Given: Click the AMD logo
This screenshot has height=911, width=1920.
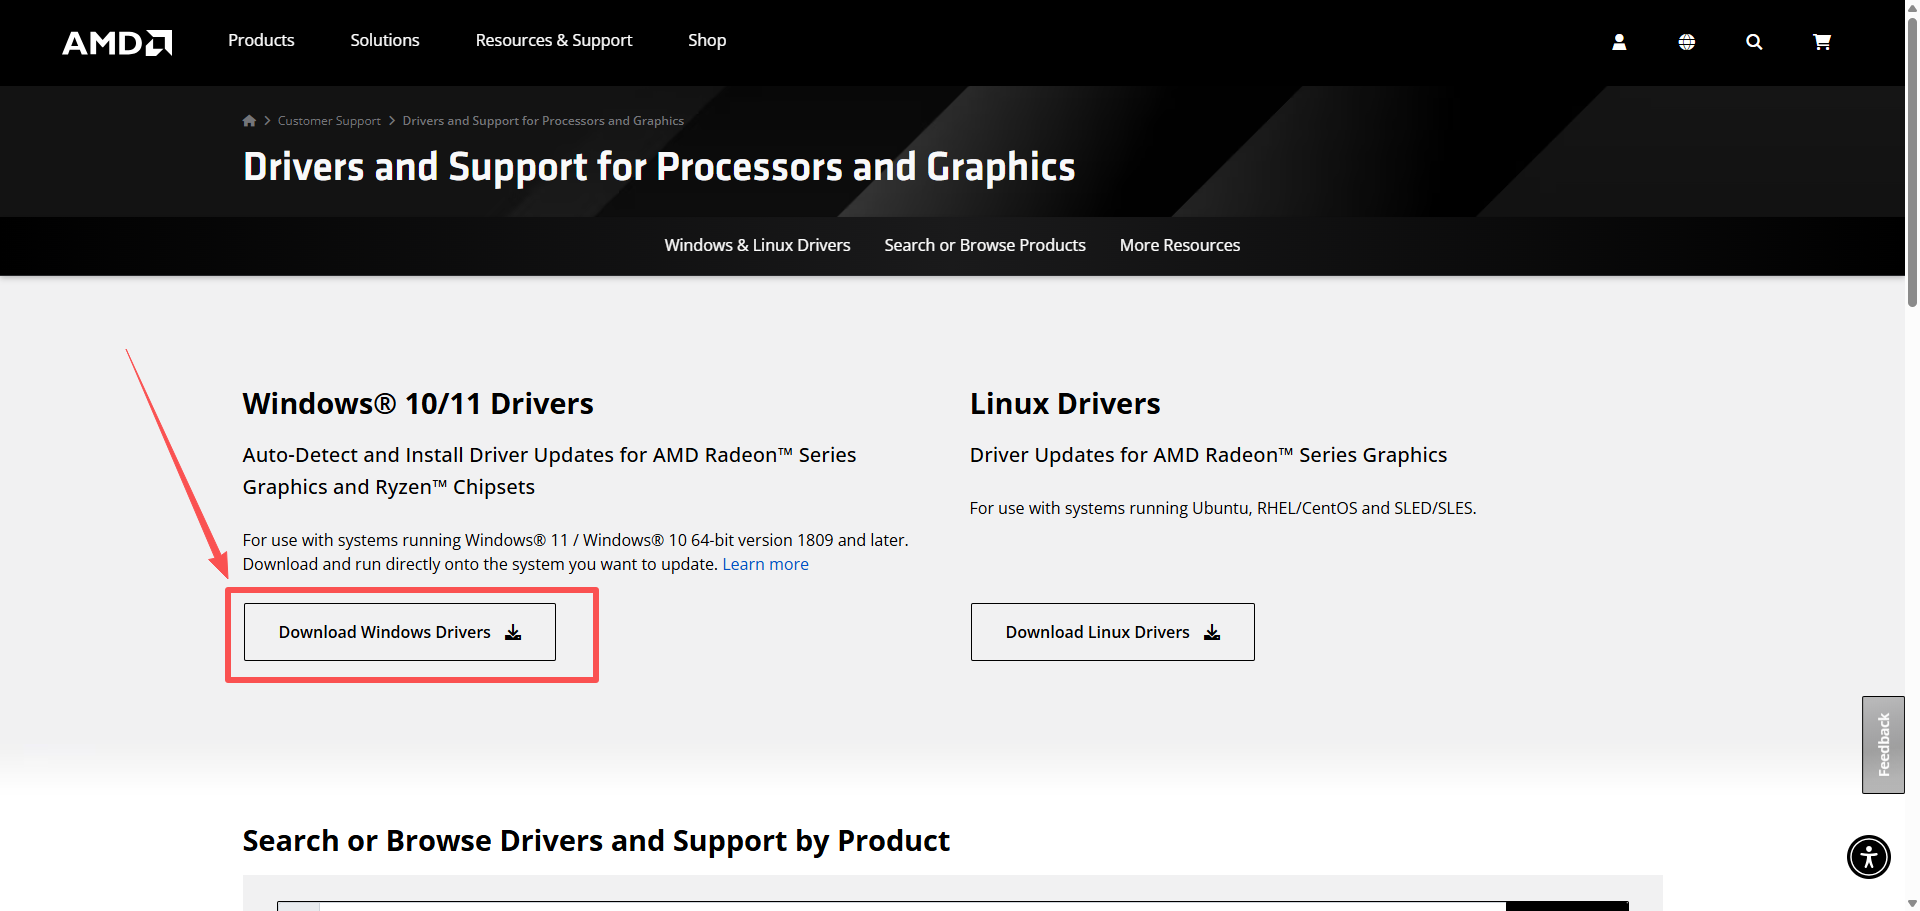Looking at the screenshot, I should [117, 42].
